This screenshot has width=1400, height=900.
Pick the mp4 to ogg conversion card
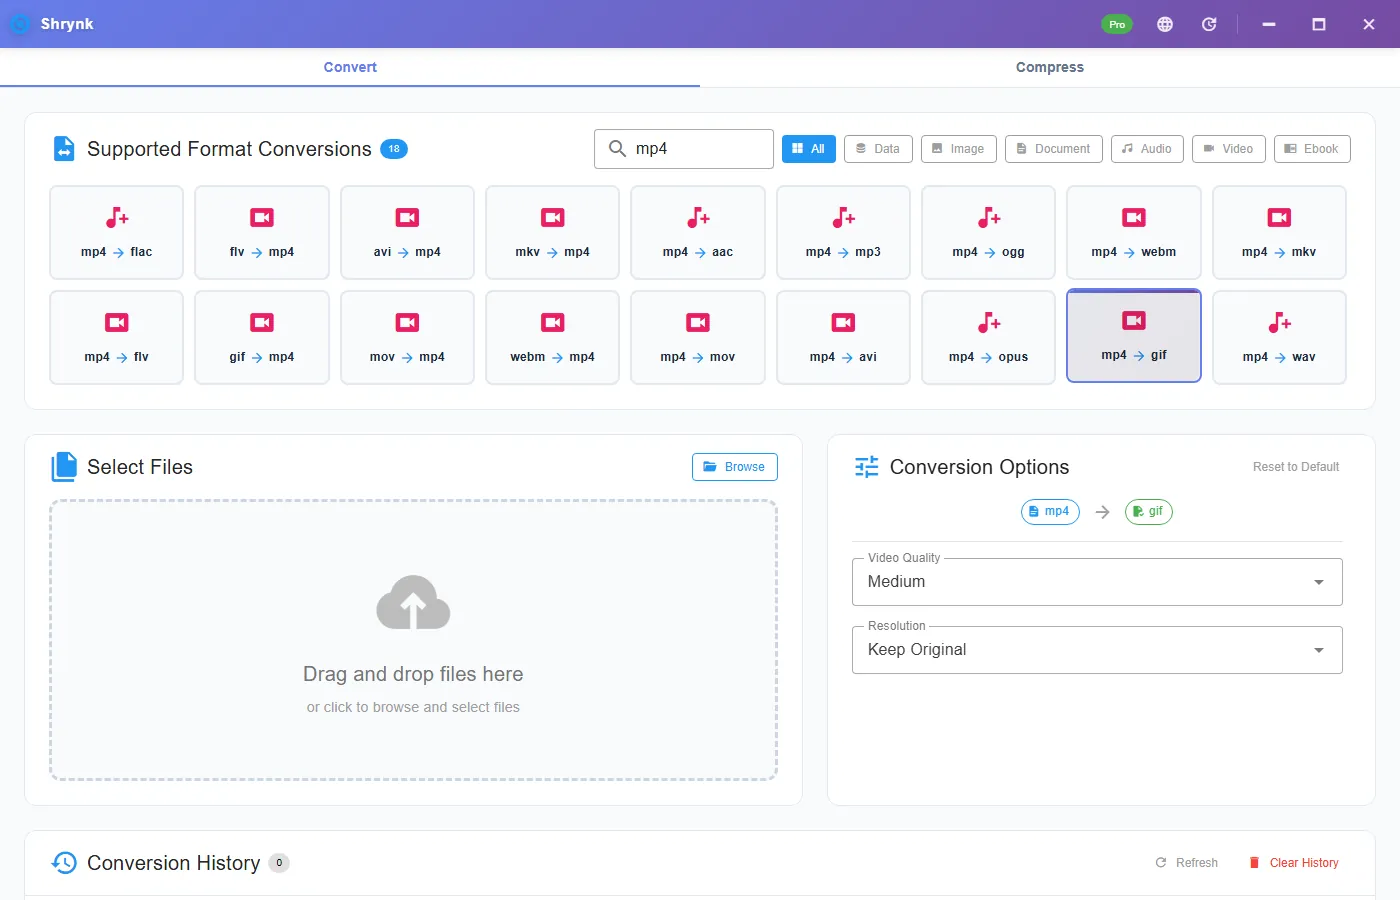[x=989, y=233]
